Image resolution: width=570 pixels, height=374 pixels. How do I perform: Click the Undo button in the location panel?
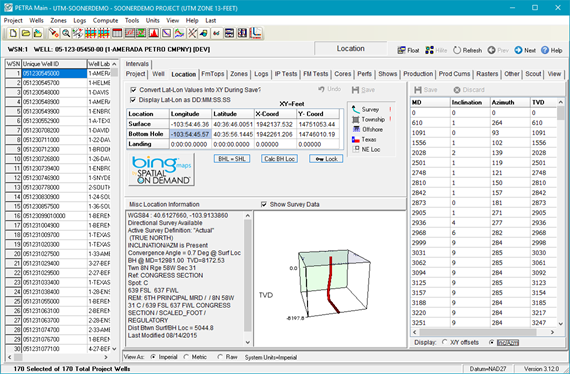(x=329, y=89)
